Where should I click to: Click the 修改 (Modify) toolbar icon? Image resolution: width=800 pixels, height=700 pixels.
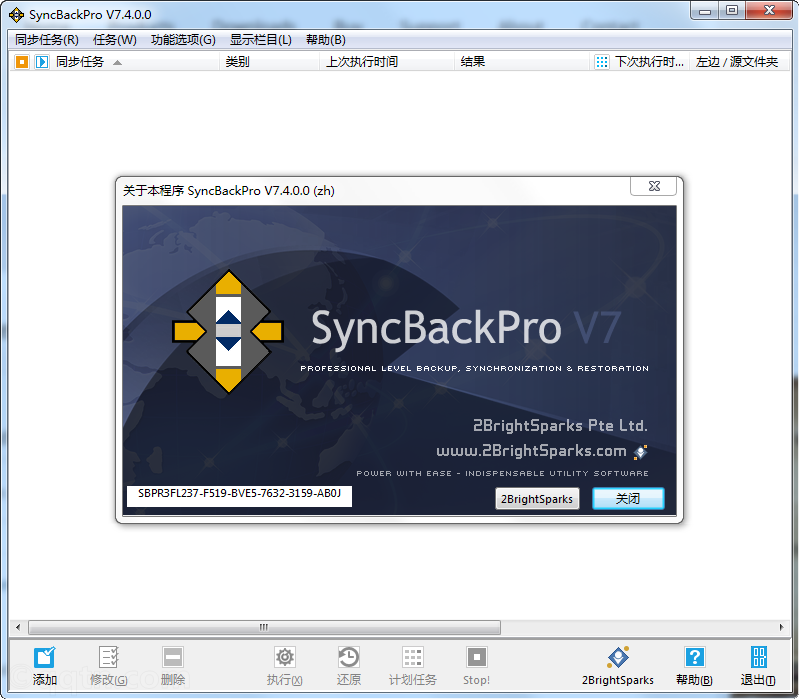pos(109,657)
